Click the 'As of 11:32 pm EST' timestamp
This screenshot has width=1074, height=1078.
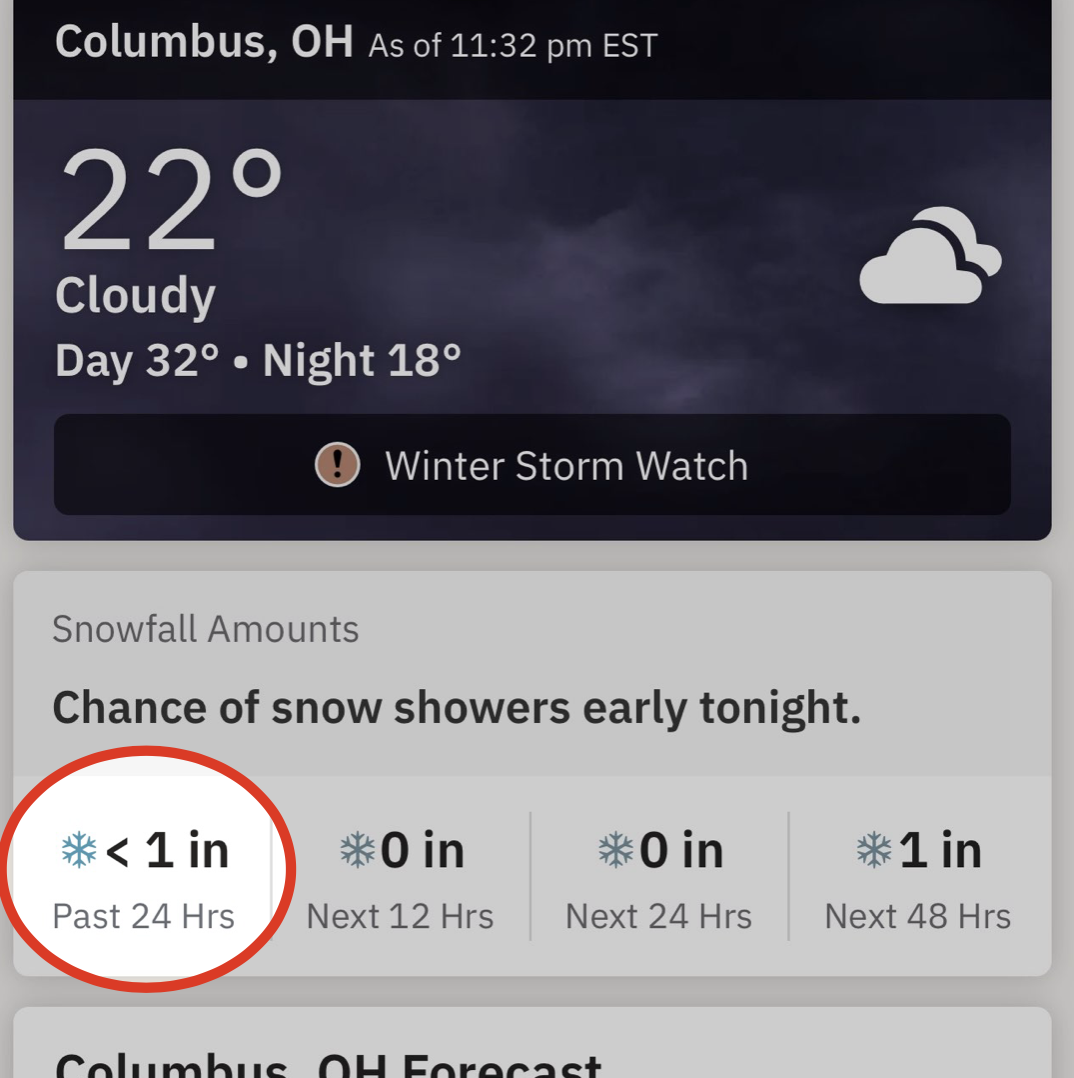513,46
